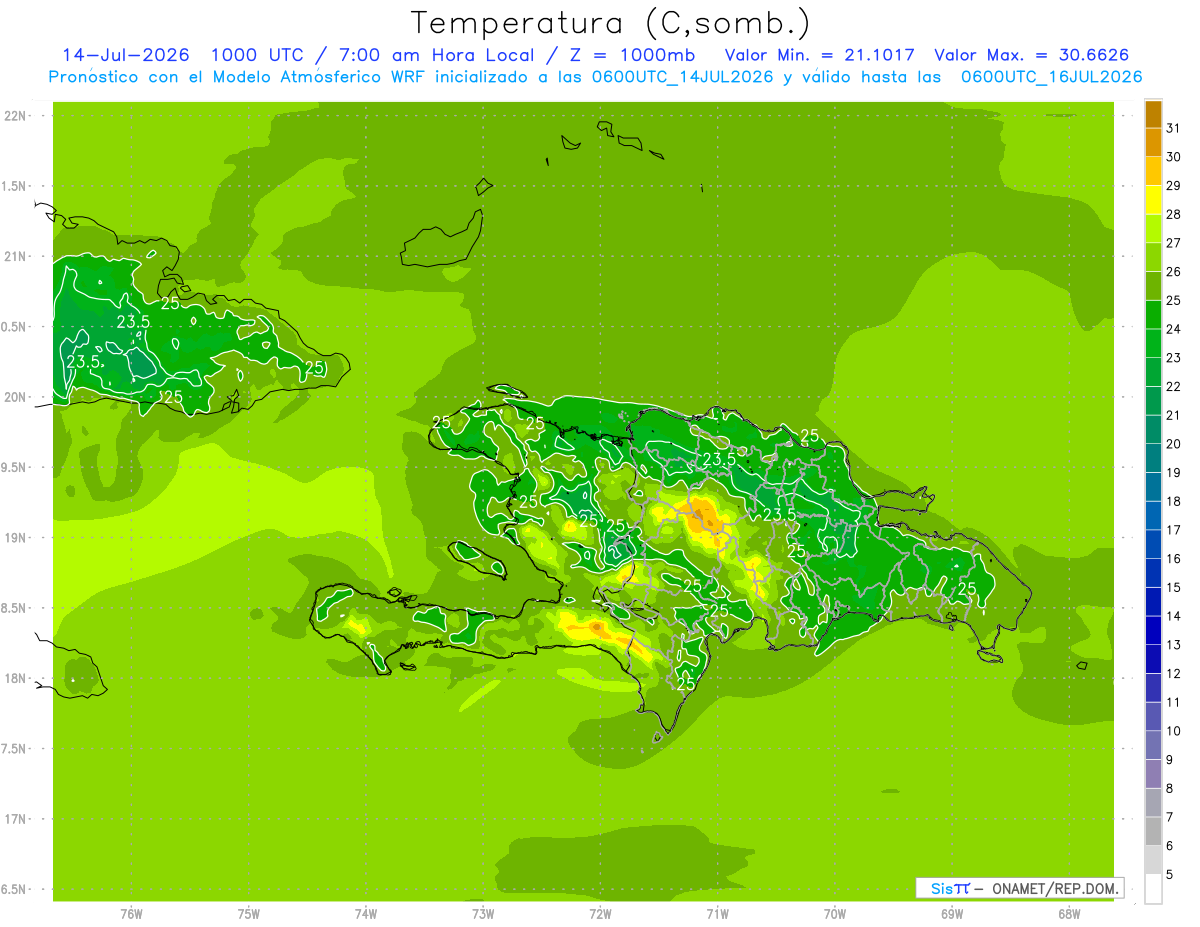Click the latitude axis label '19N'
Image resolution: width=1200 pixels, height=927 pixels.
[17, 538]
